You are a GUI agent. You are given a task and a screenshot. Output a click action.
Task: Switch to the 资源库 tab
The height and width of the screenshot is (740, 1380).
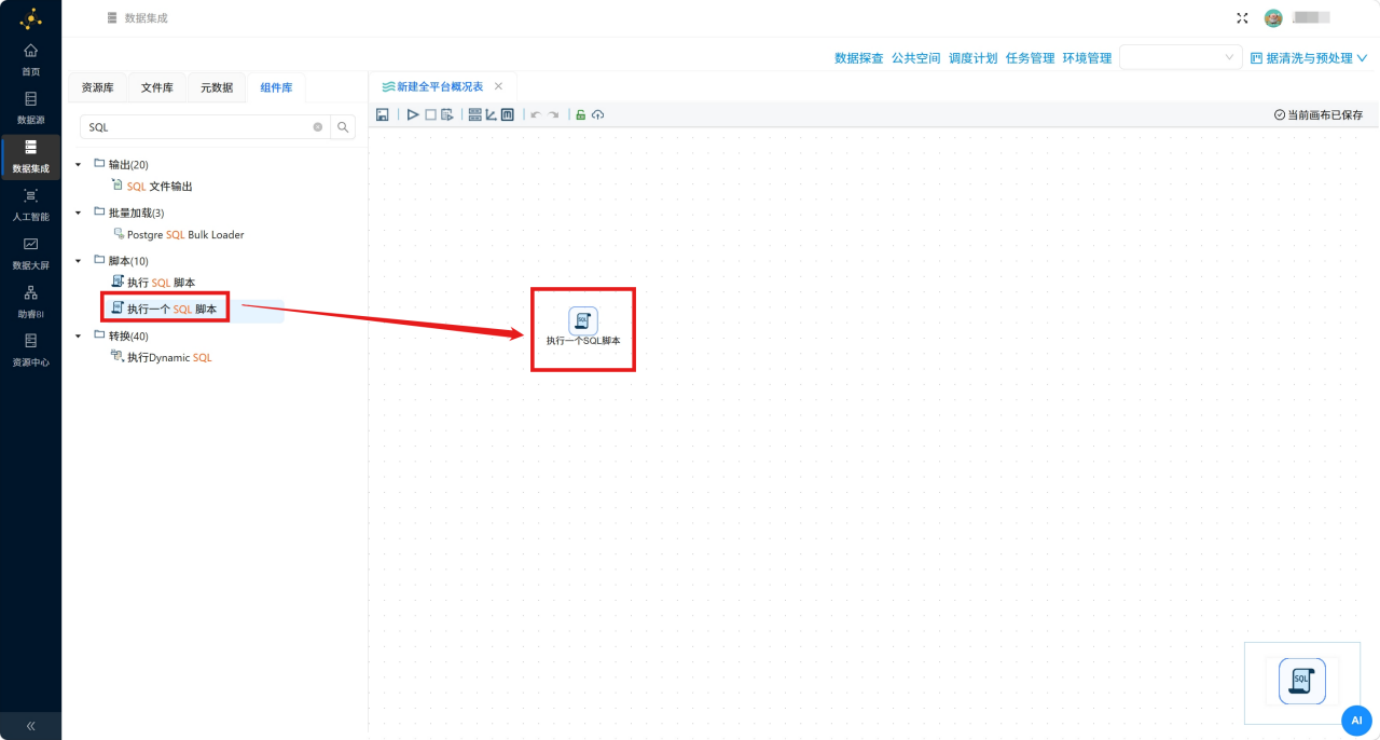pyautogui.click(x=98, y=88)
